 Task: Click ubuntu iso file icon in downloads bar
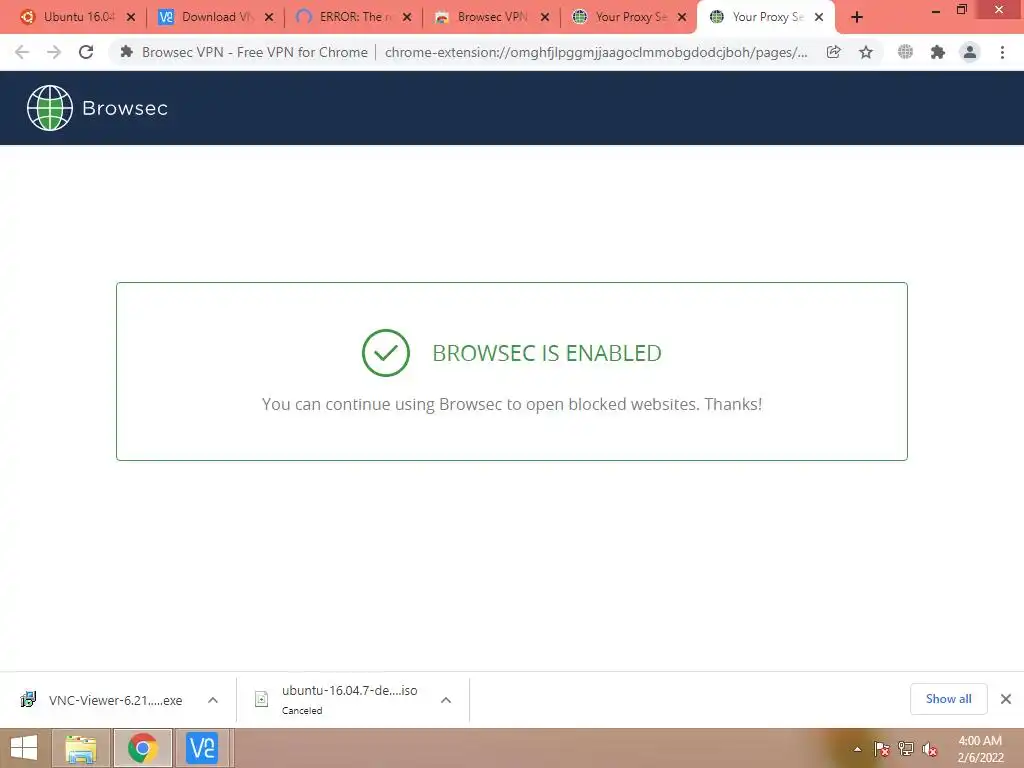(261, 699)
